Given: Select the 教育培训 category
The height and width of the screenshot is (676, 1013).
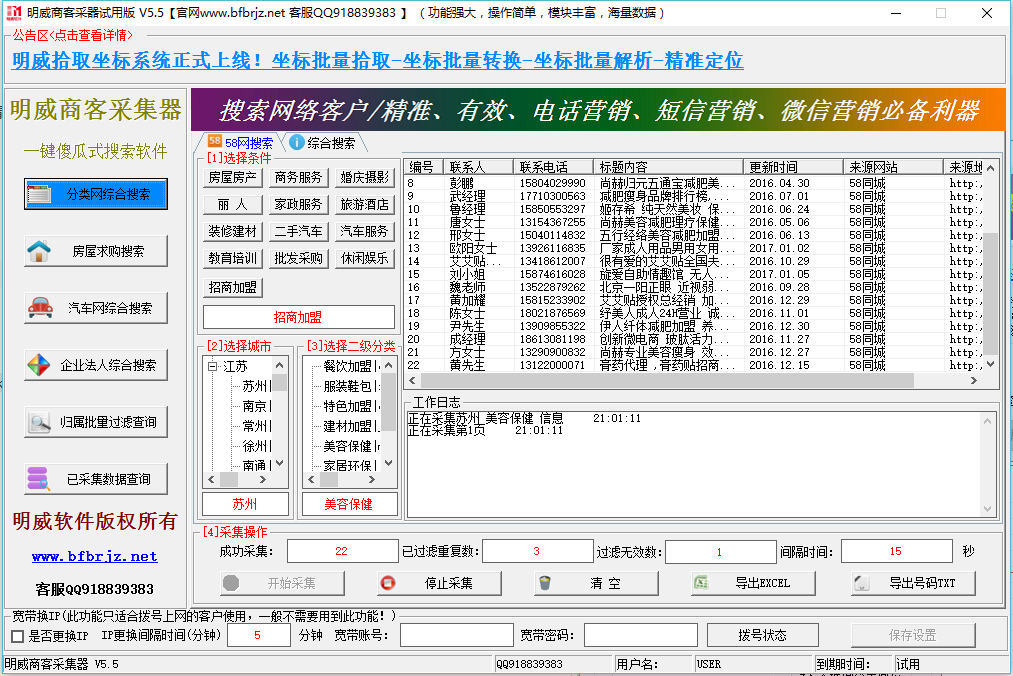Looking at the screenshot, I should pos(233,259).
